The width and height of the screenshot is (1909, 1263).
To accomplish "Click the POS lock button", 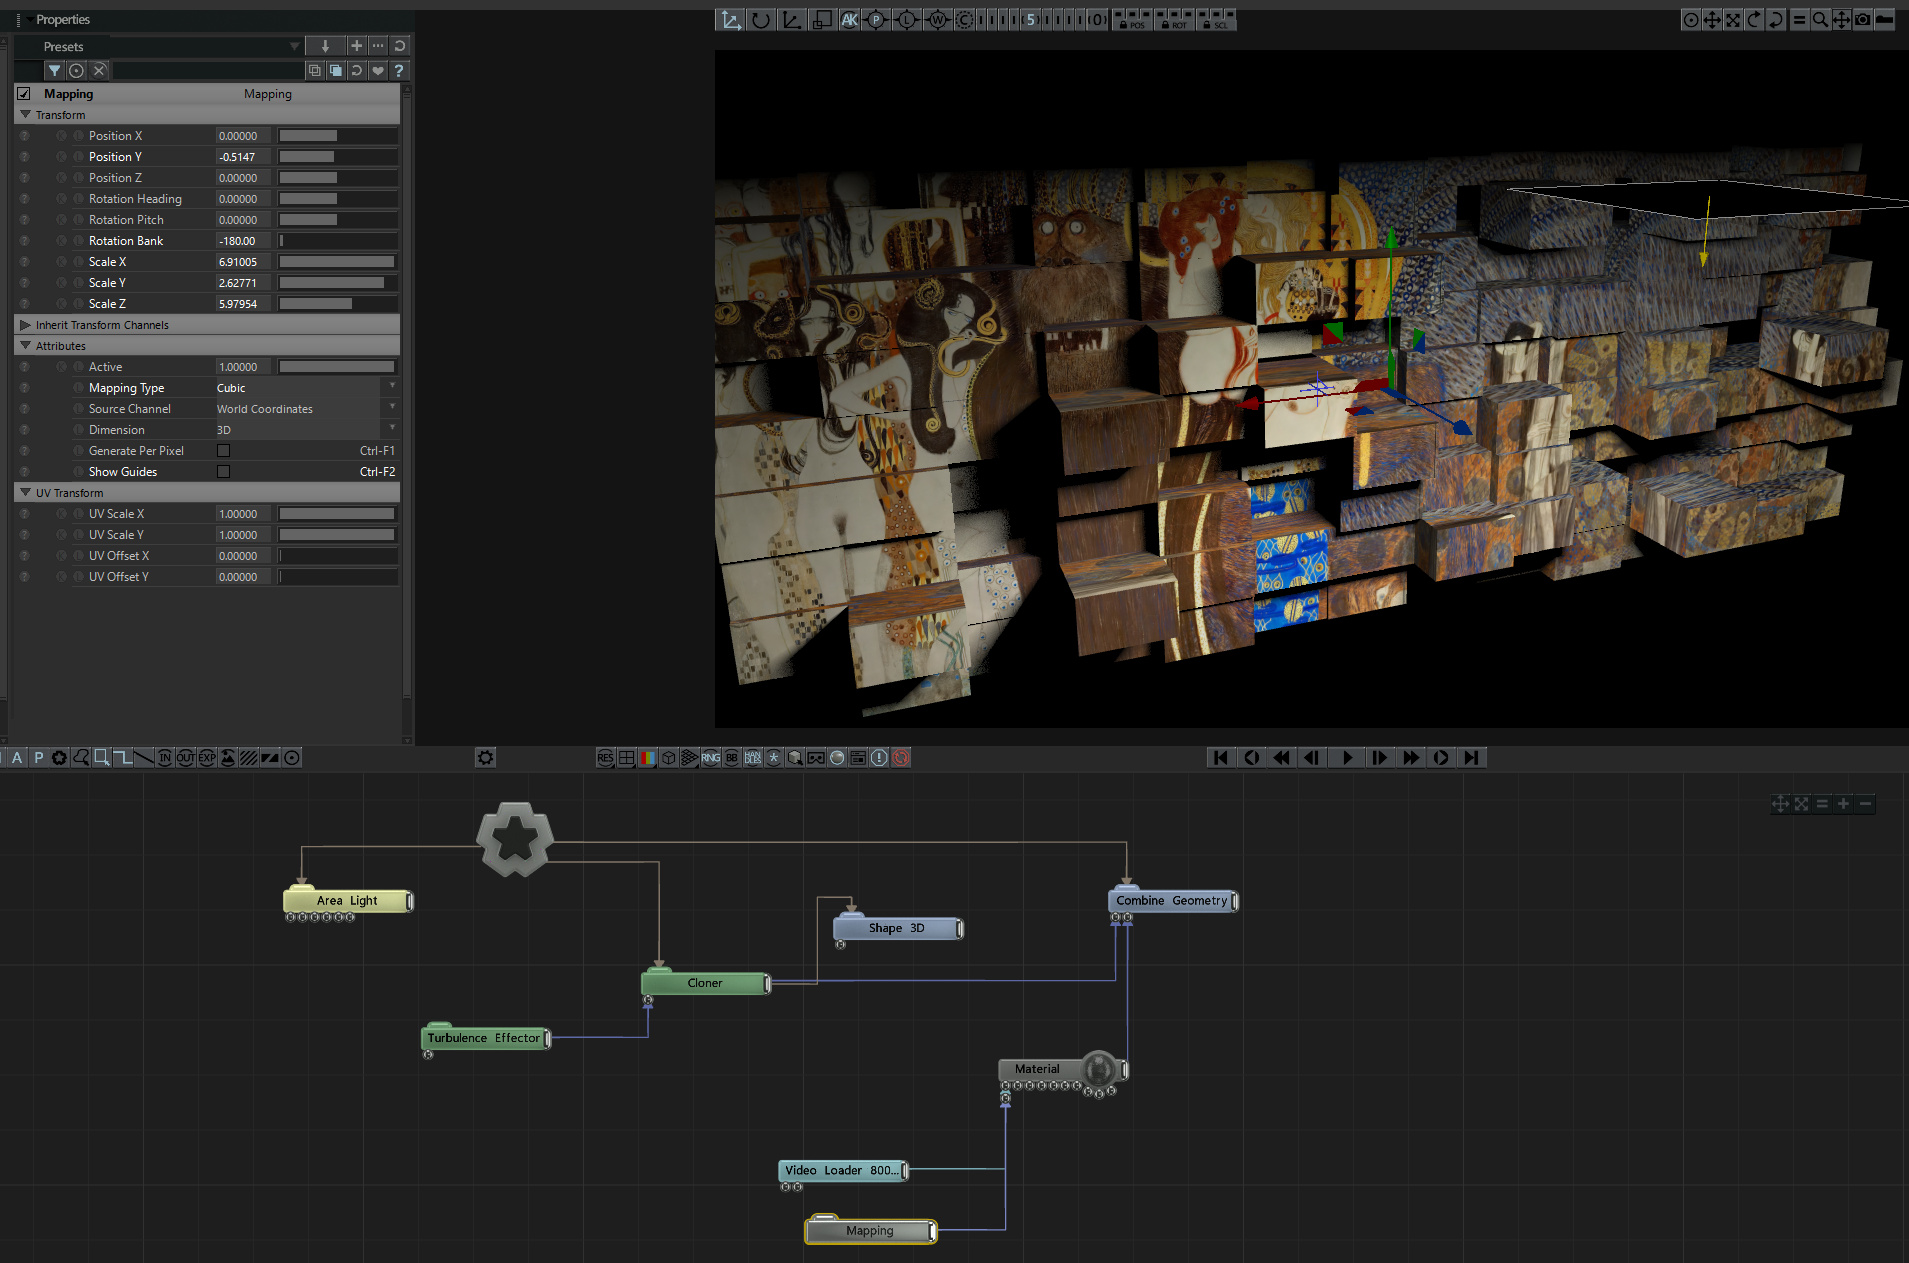I will point(1132,20).
